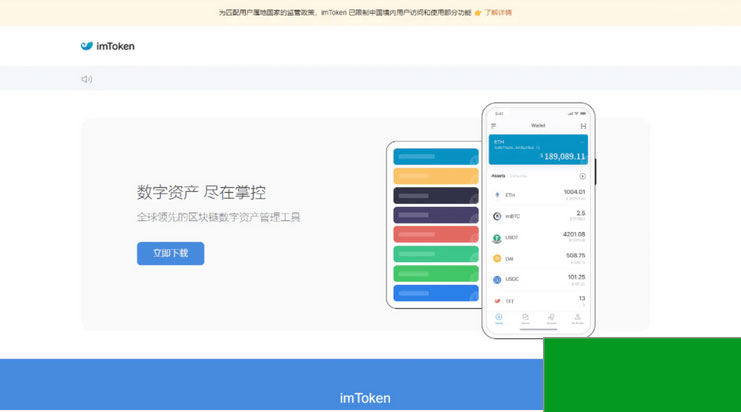
Task: Click the imToken brand name in the header
Action: (115, 46)
